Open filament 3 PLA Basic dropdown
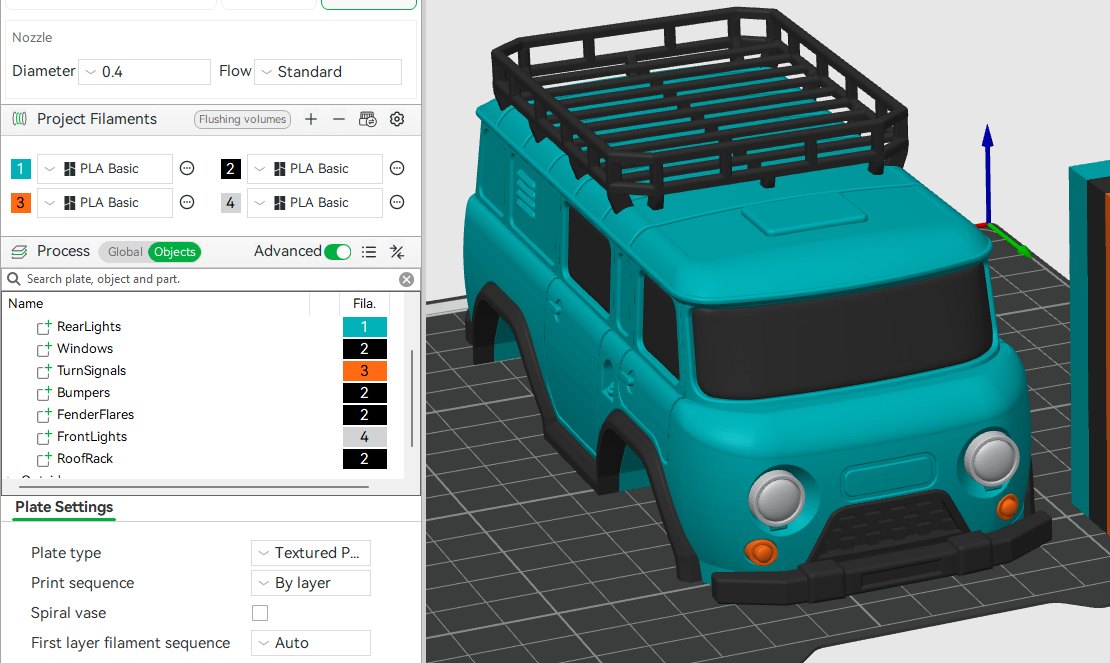This screenshot has width=1110, height=663. (105, 202)
